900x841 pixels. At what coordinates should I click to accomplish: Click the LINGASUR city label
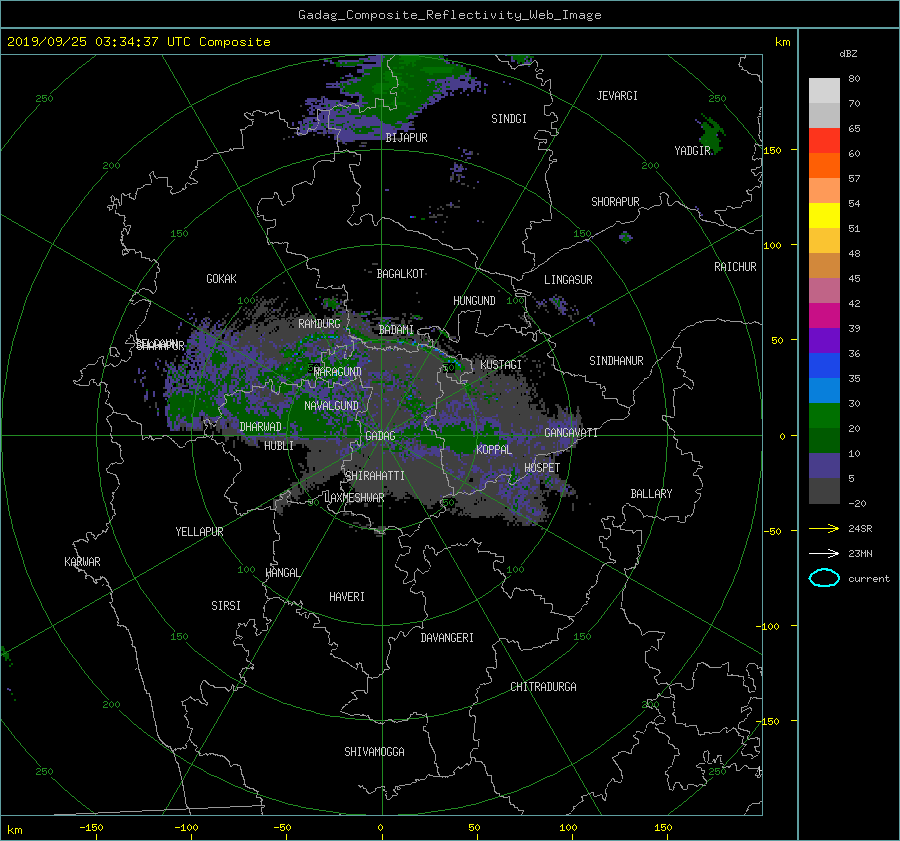pos(568,280)
